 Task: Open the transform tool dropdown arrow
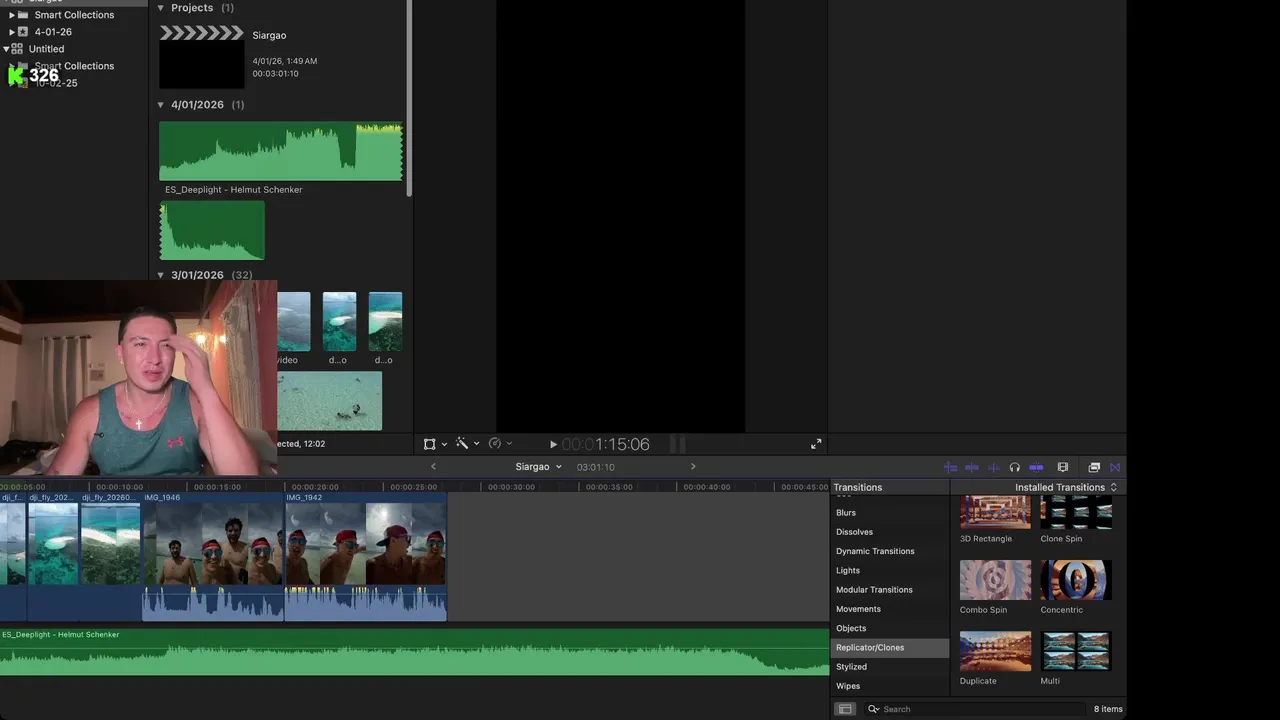pyautogui.click(x=444, y=444)
